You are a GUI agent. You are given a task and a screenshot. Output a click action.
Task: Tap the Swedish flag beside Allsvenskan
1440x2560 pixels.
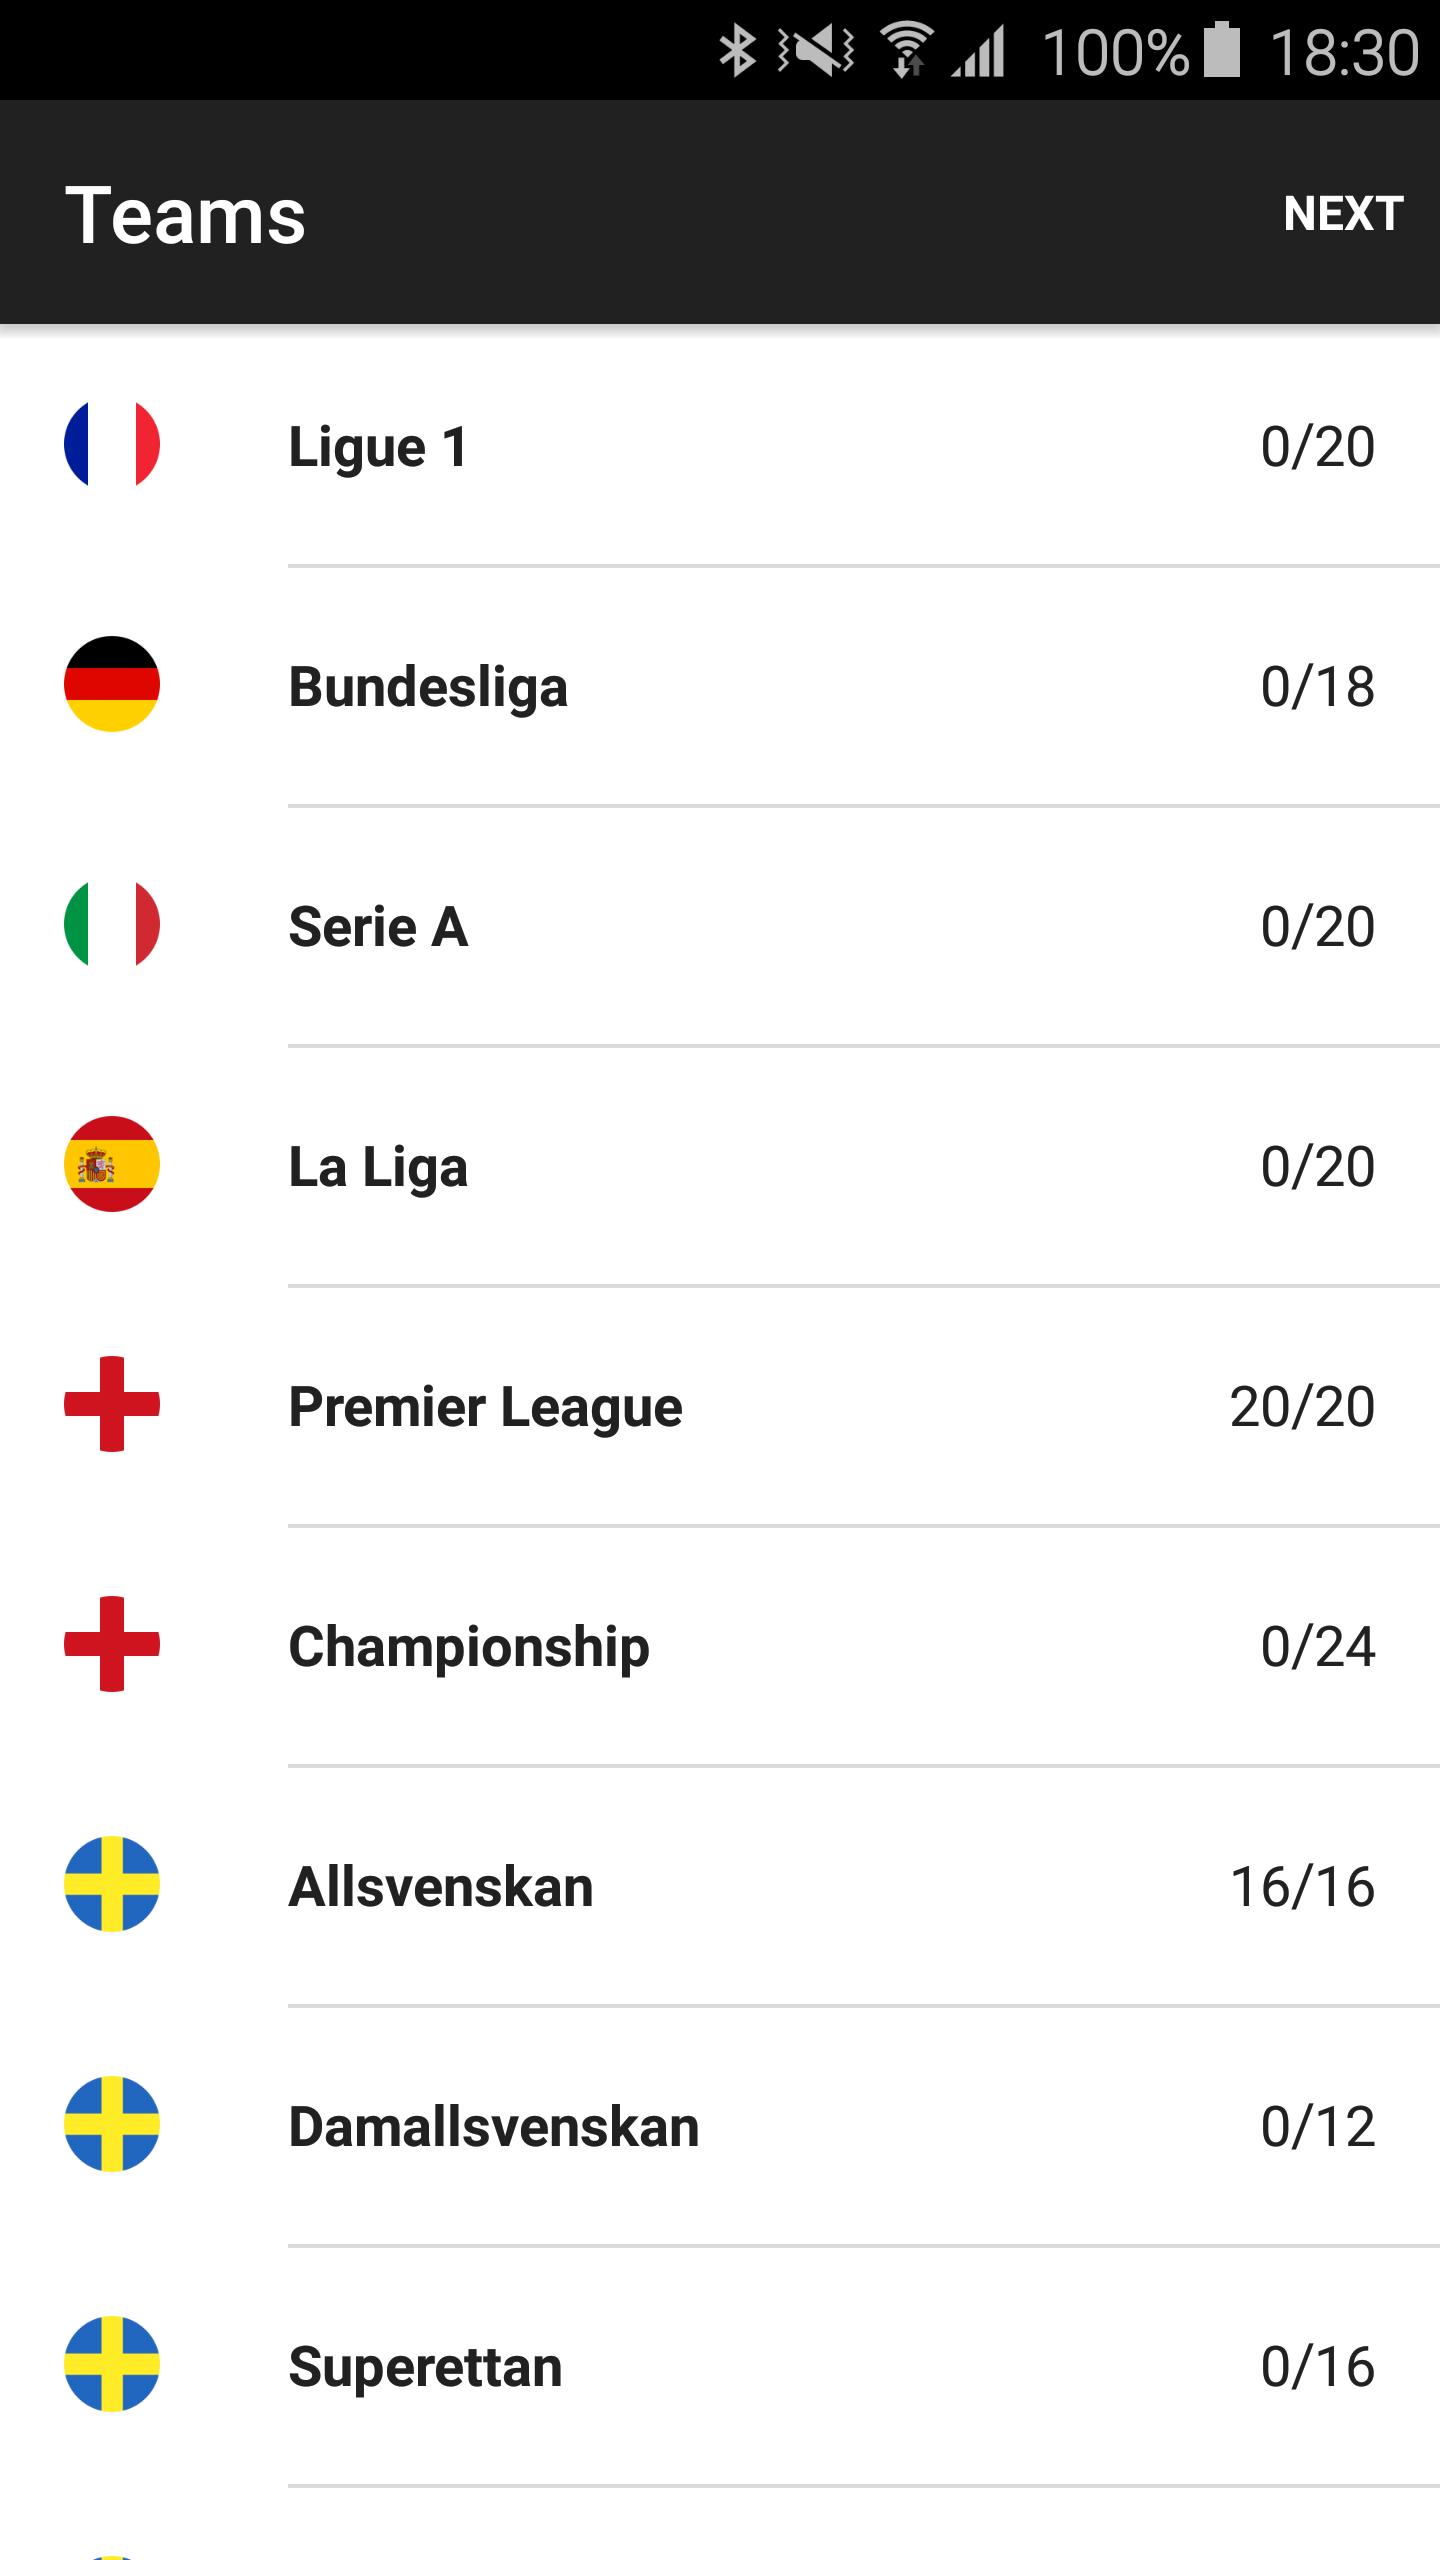[x=112, y=1884]
